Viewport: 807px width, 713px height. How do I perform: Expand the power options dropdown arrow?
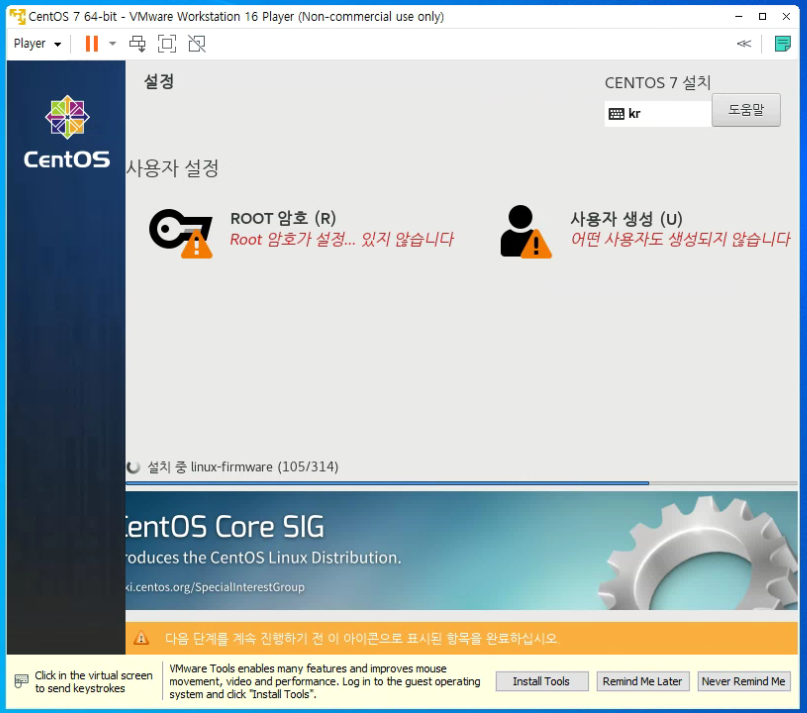(112, 44)
